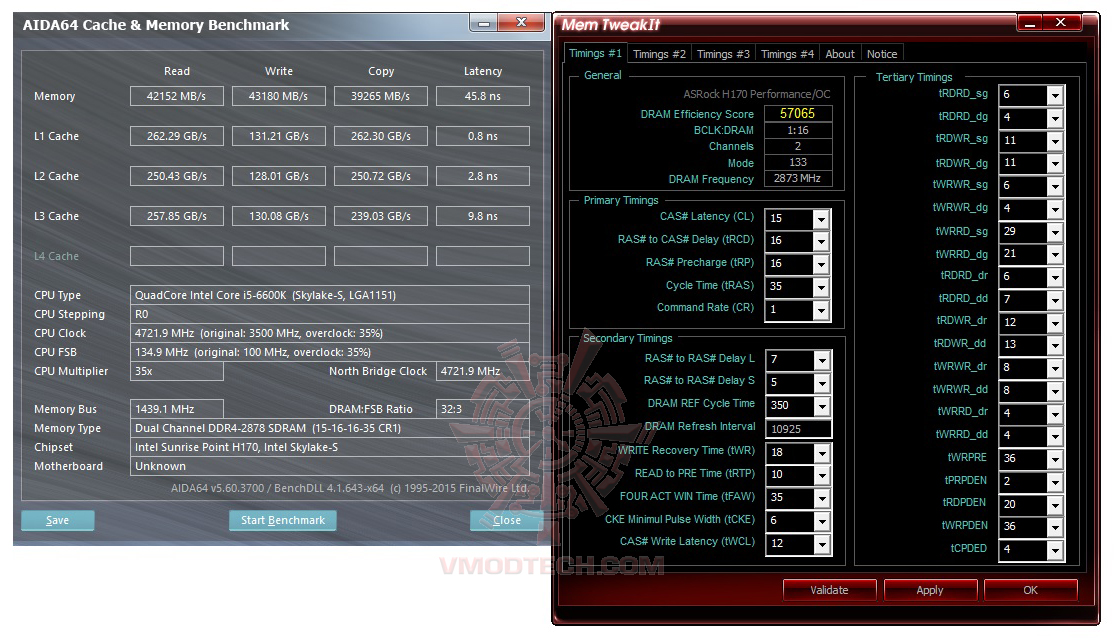Expand the tWRWR_dg dropdown
Image resolution: width=1114 pixels, height=640 pixels.
pyautogui.click(x=1055, y=209)
